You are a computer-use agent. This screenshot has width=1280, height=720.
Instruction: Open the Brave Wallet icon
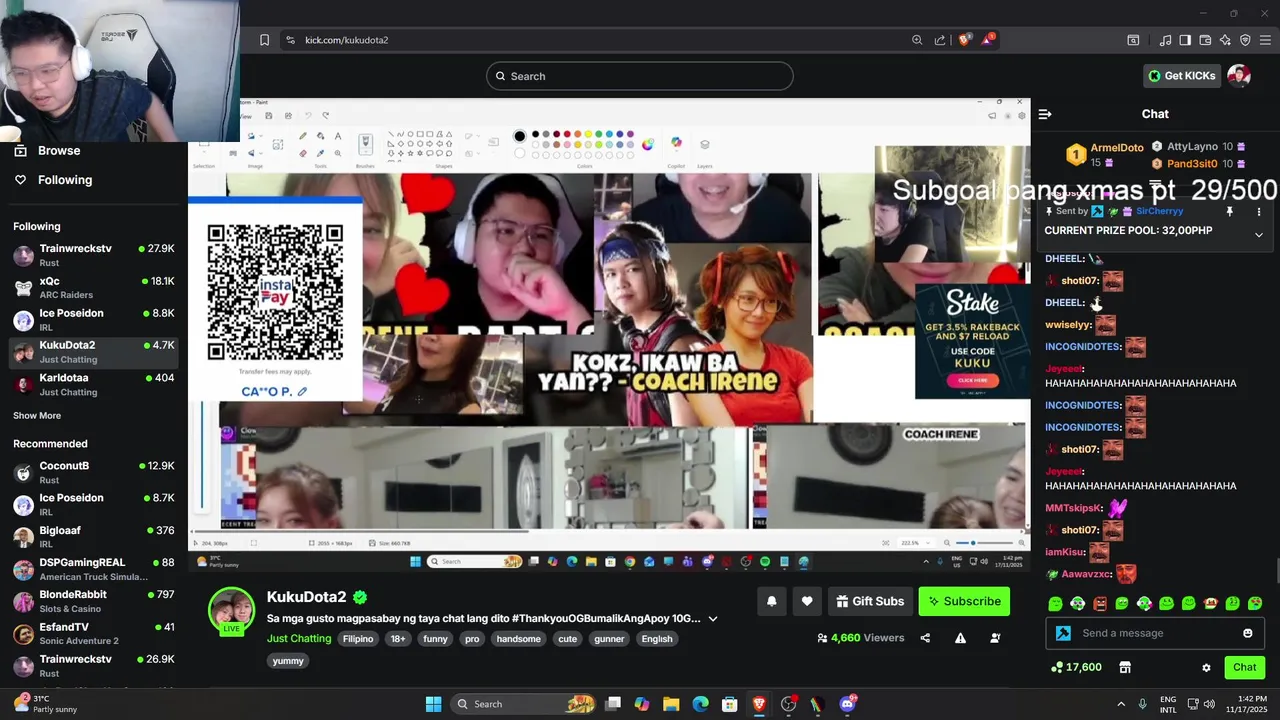pos(1205,40)
